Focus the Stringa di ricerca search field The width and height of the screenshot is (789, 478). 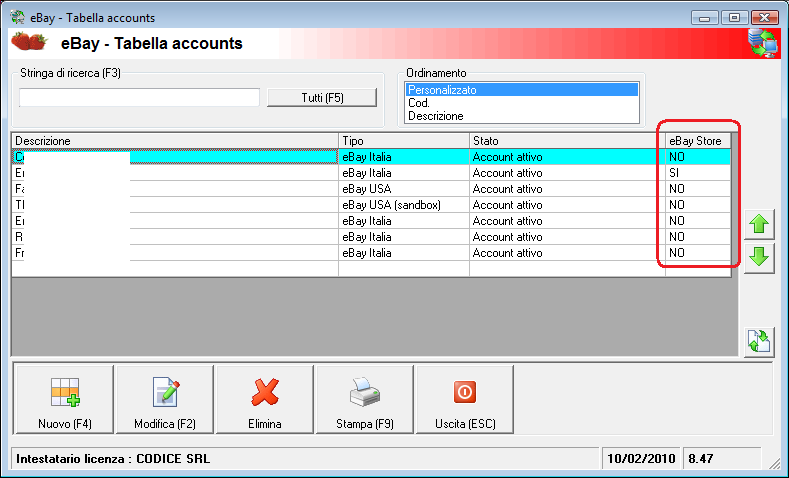coord(139,98)
